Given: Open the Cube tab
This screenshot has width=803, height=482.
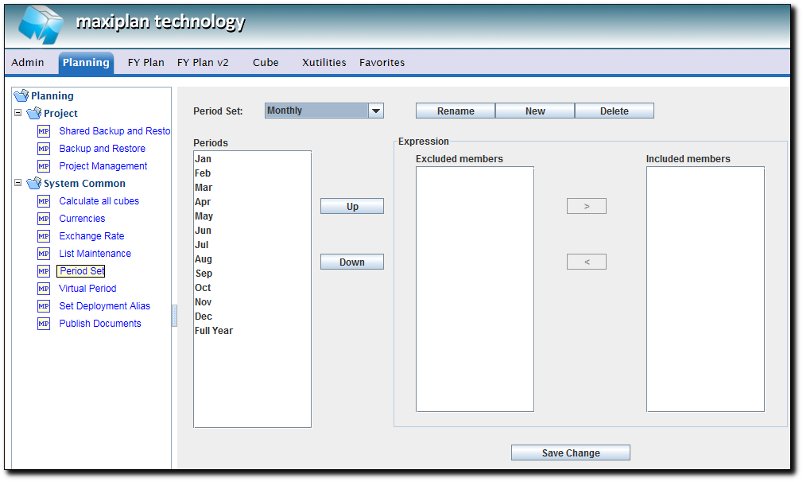Looking at the screenshot, I should pyautogui.click(x=265, y=62).
